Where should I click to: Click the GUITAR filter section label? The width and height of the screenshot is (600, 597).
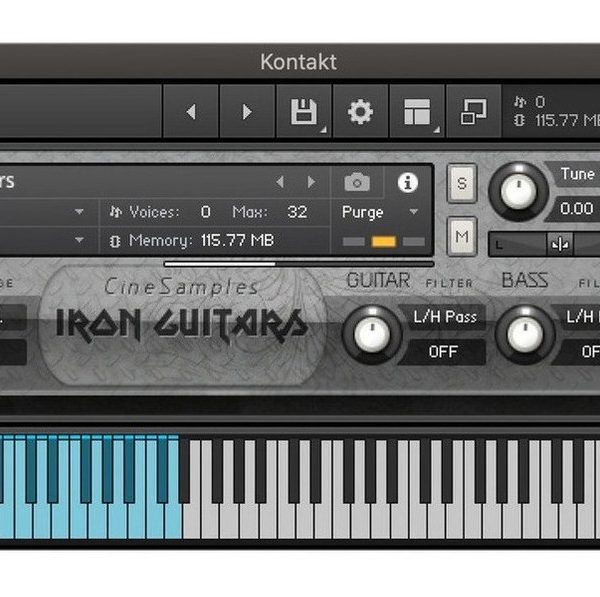pos(378,281)
